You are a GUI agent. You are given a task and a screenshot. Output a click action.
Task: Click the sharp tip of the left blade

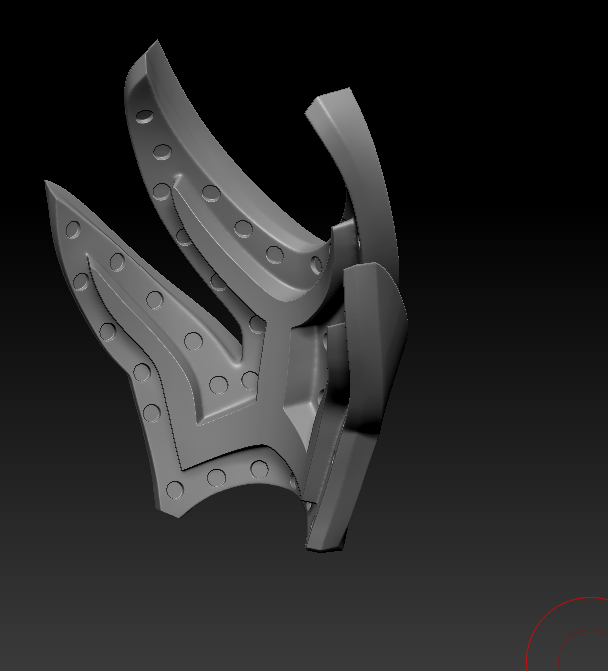49,185
